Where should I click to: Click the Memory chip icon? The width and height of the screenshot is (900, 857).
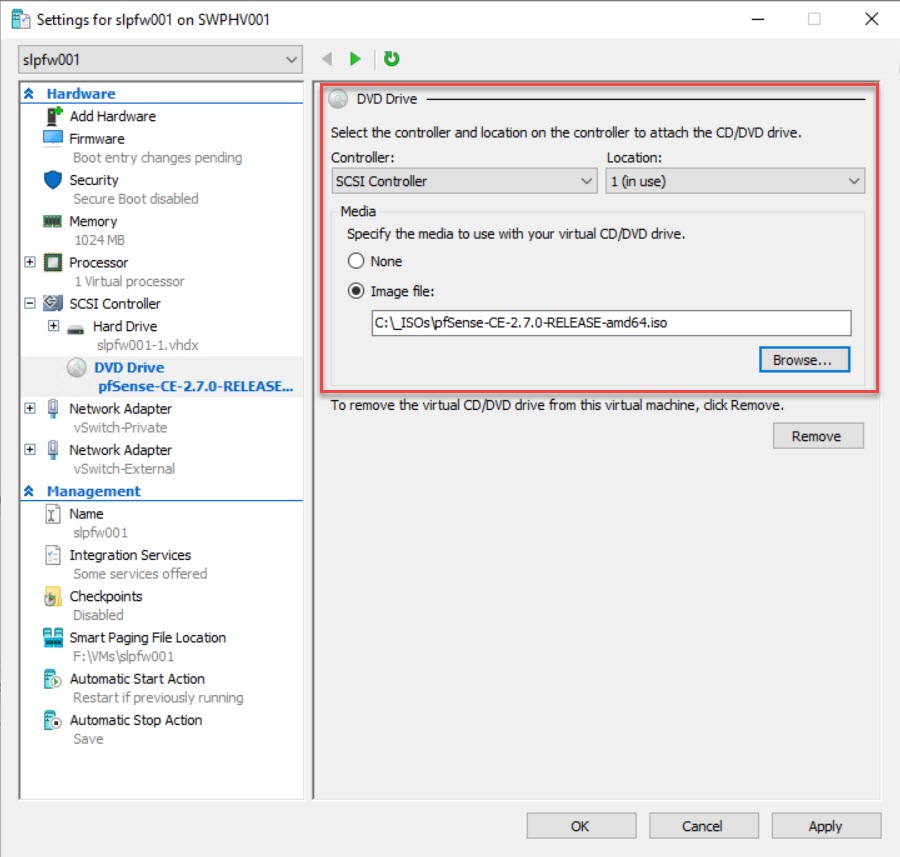[x=53, y=222]
